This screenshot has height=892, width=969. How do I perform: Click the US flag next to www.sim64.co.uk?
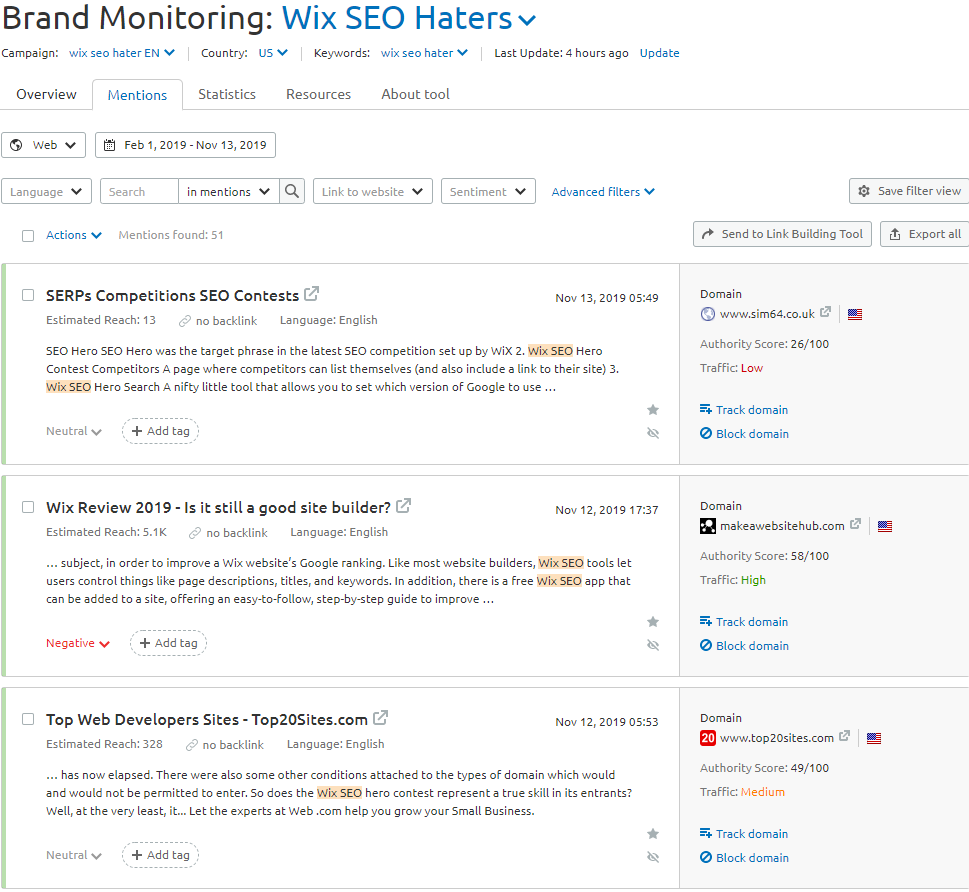pos(854,313)
